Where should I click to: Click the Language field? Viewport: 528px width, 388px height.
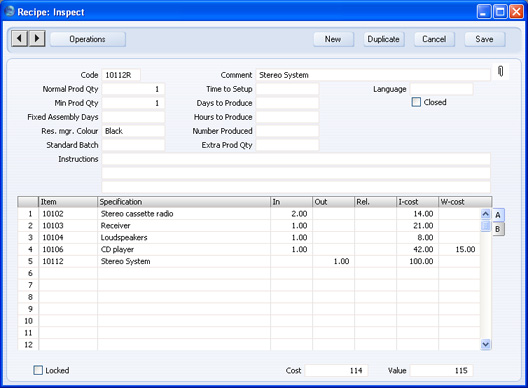441,89
